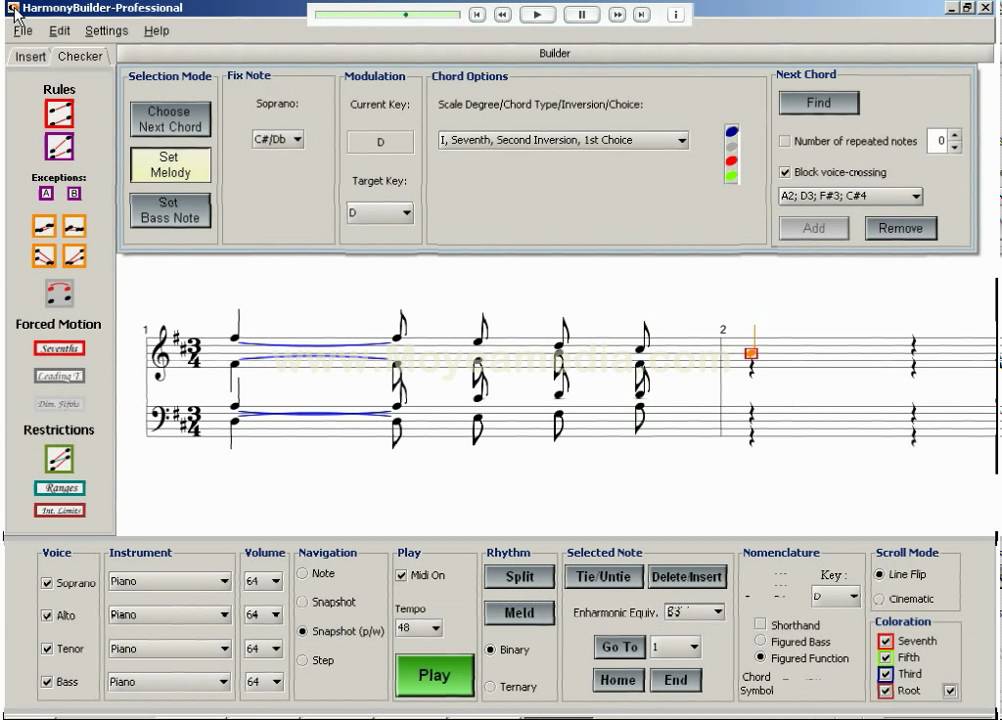1002x720 pixels.
Task: Click the green Play button
Action: pos(434,675)
